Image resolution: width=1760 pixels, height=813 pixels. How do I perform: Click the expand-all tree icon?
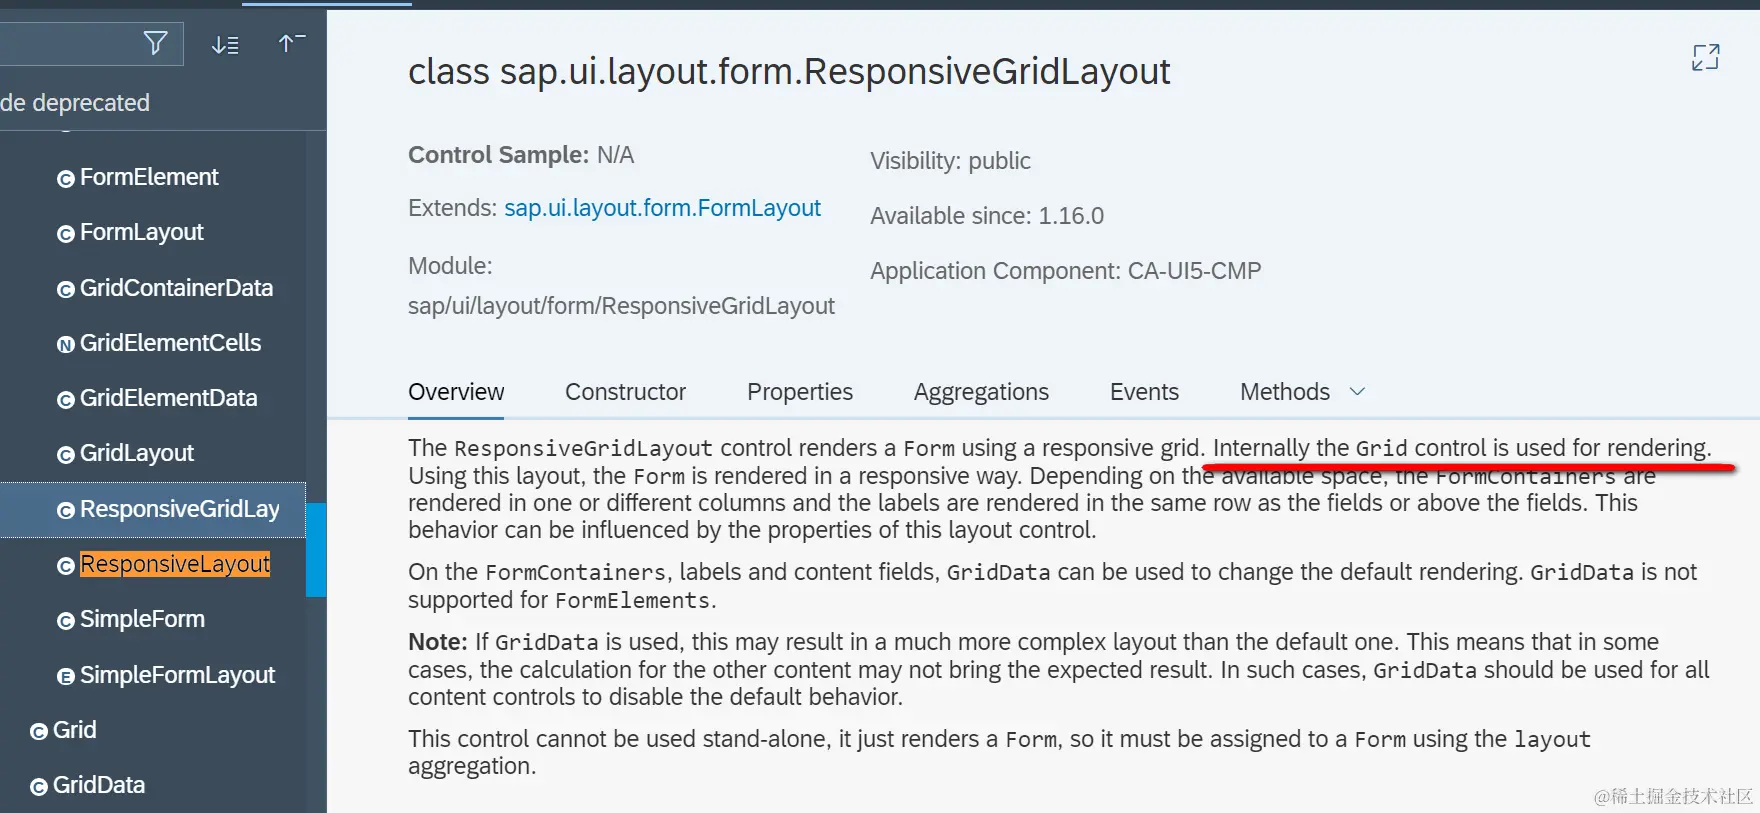(x=225, y=44)
